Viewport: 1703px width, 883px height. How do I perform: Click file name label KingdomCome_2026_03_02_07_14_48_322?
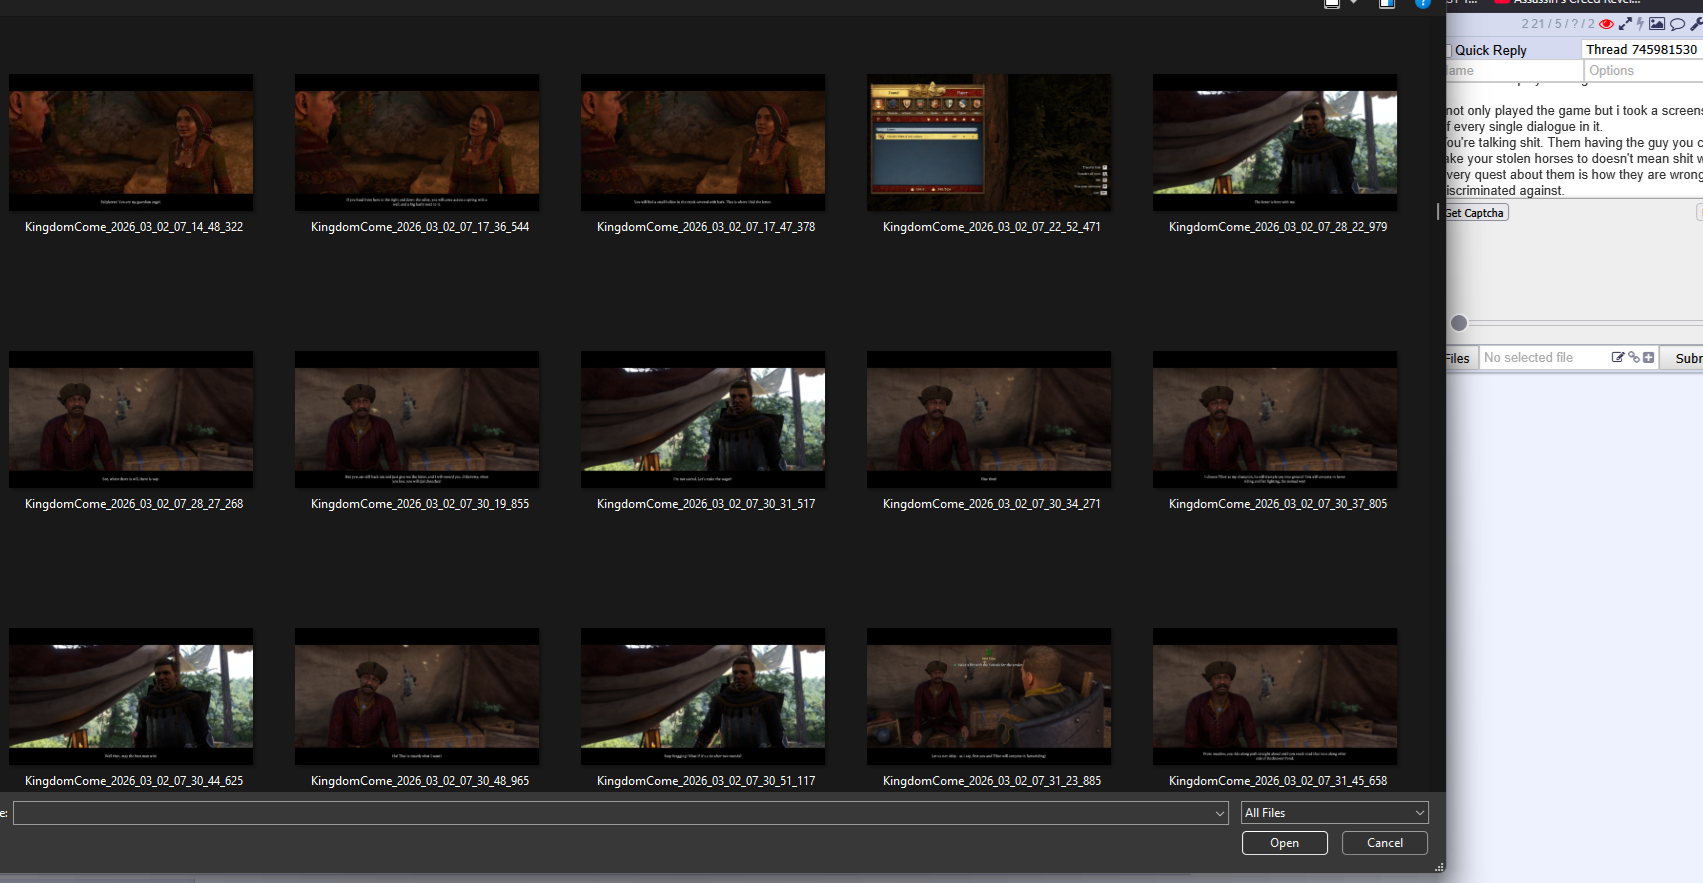click(x=134, y=227)
